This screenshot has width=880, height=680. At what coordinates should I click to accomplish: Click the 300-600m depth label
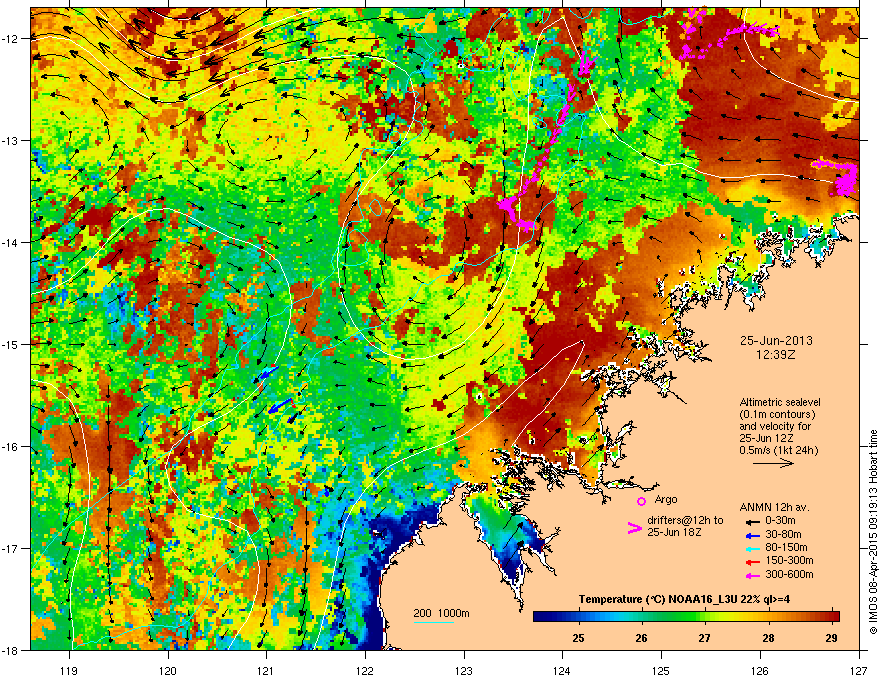[x=790, y=575]
